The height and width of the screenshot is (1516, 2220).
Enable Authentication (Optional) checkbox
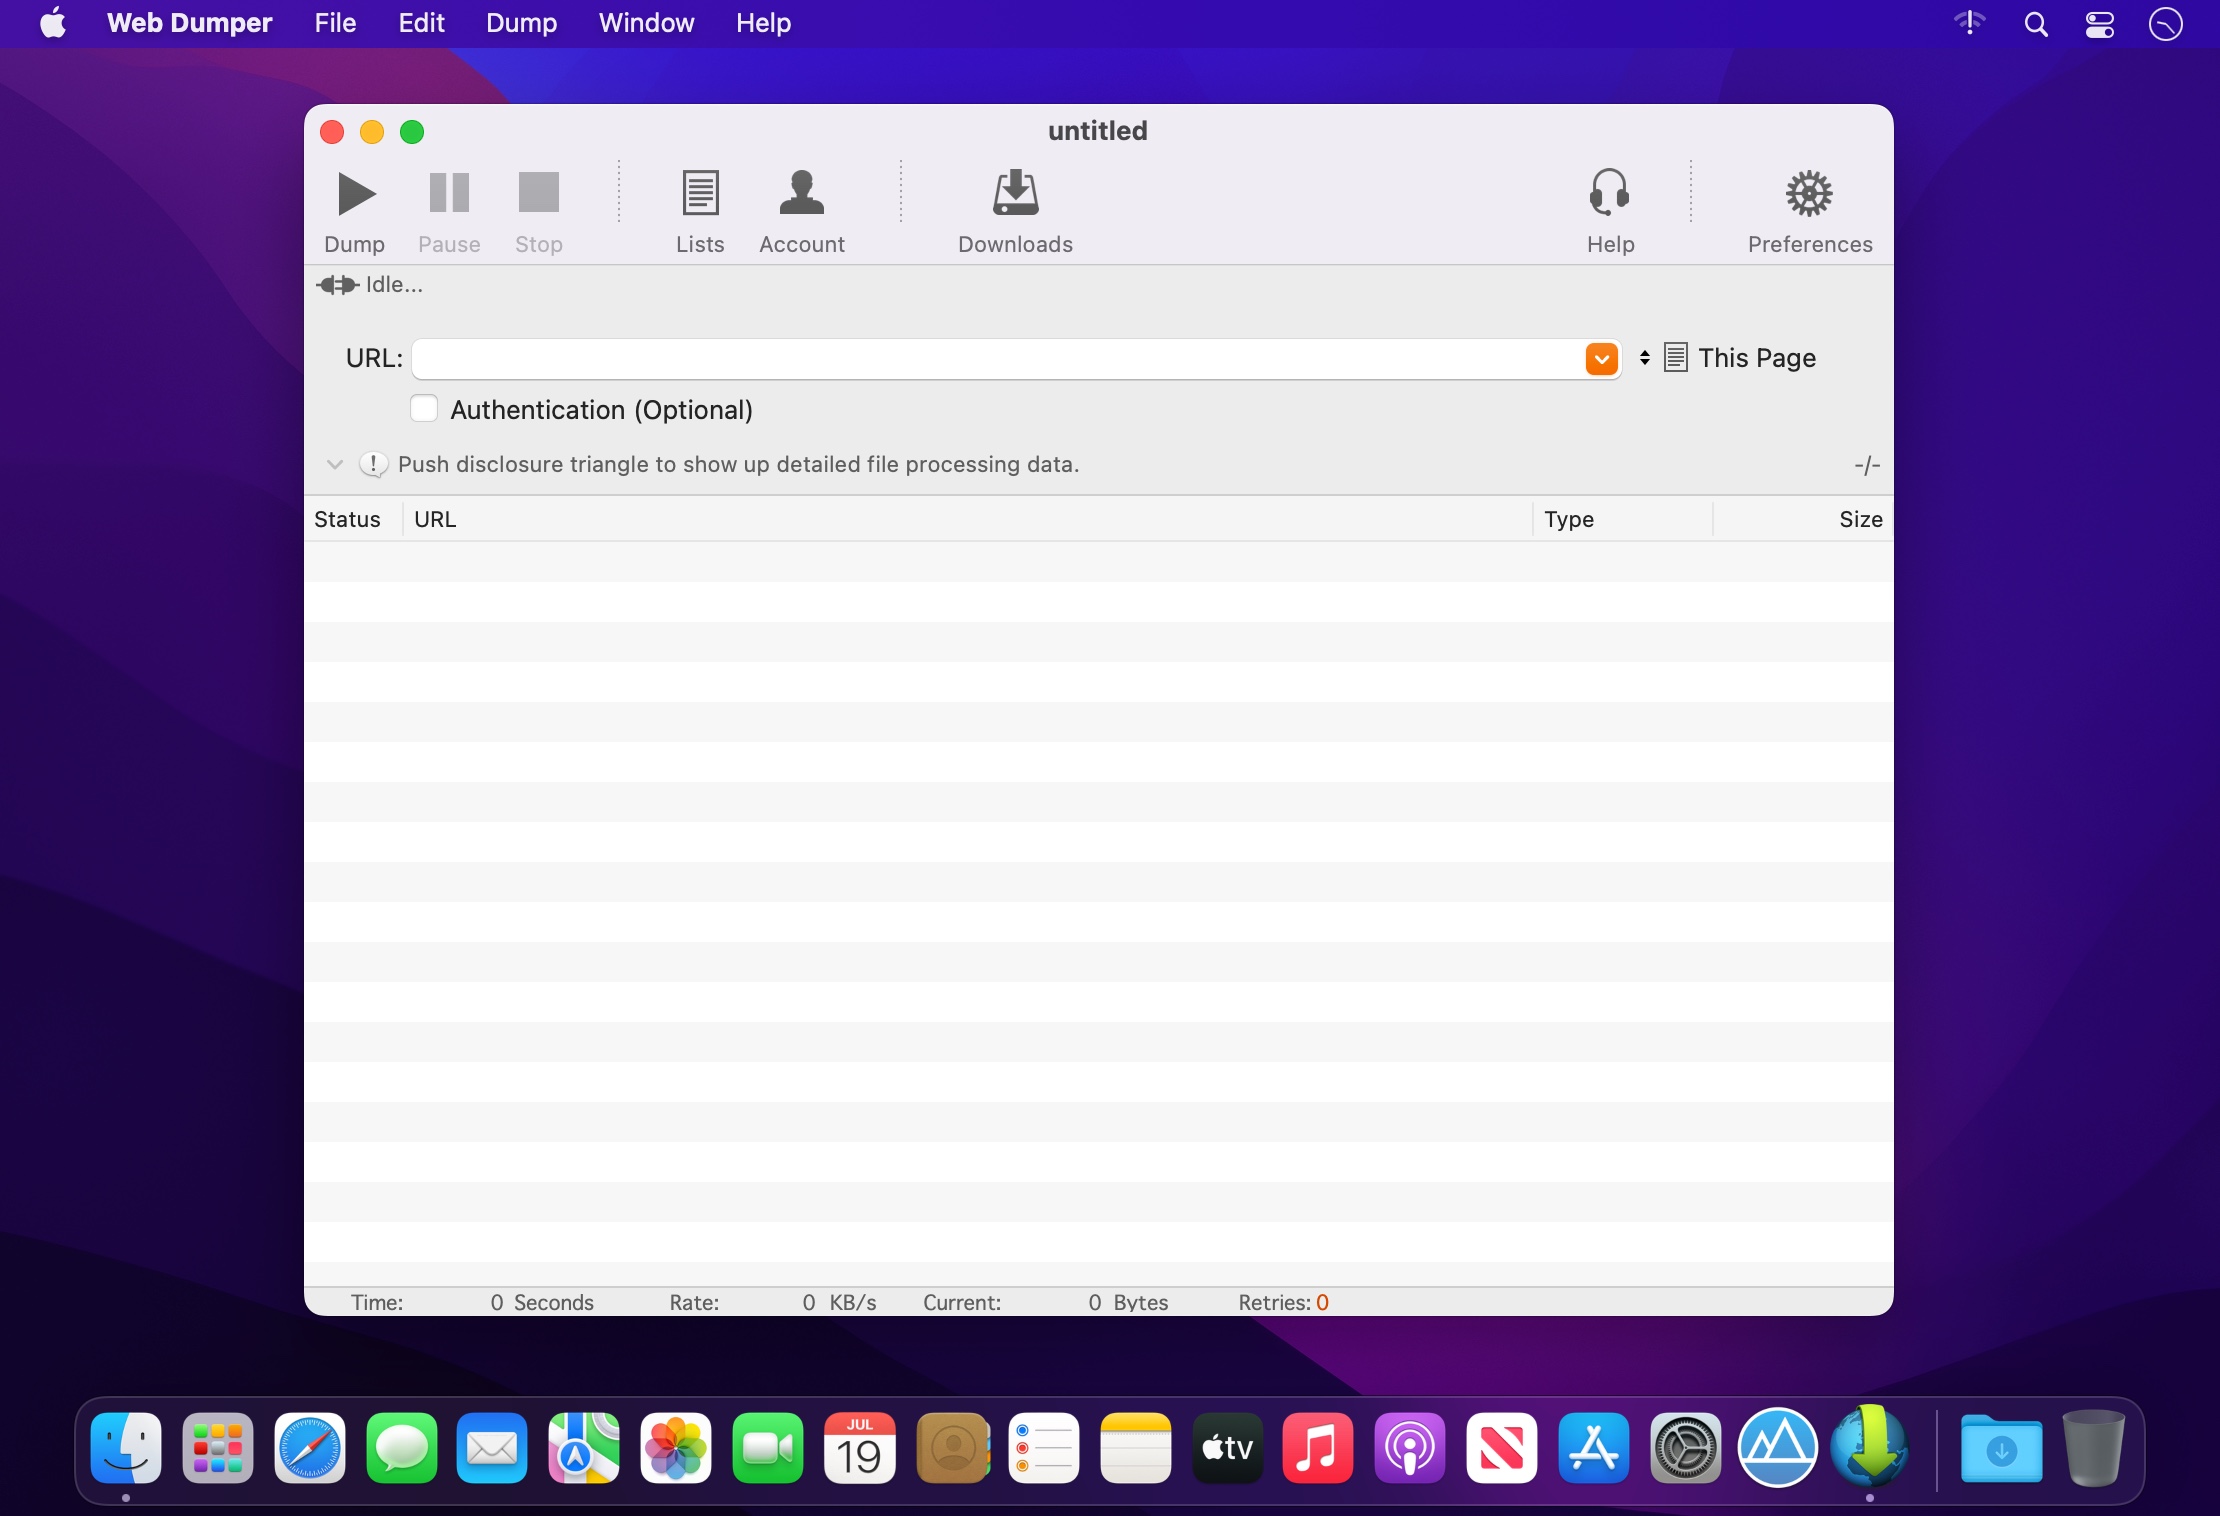tap(424, 409)
